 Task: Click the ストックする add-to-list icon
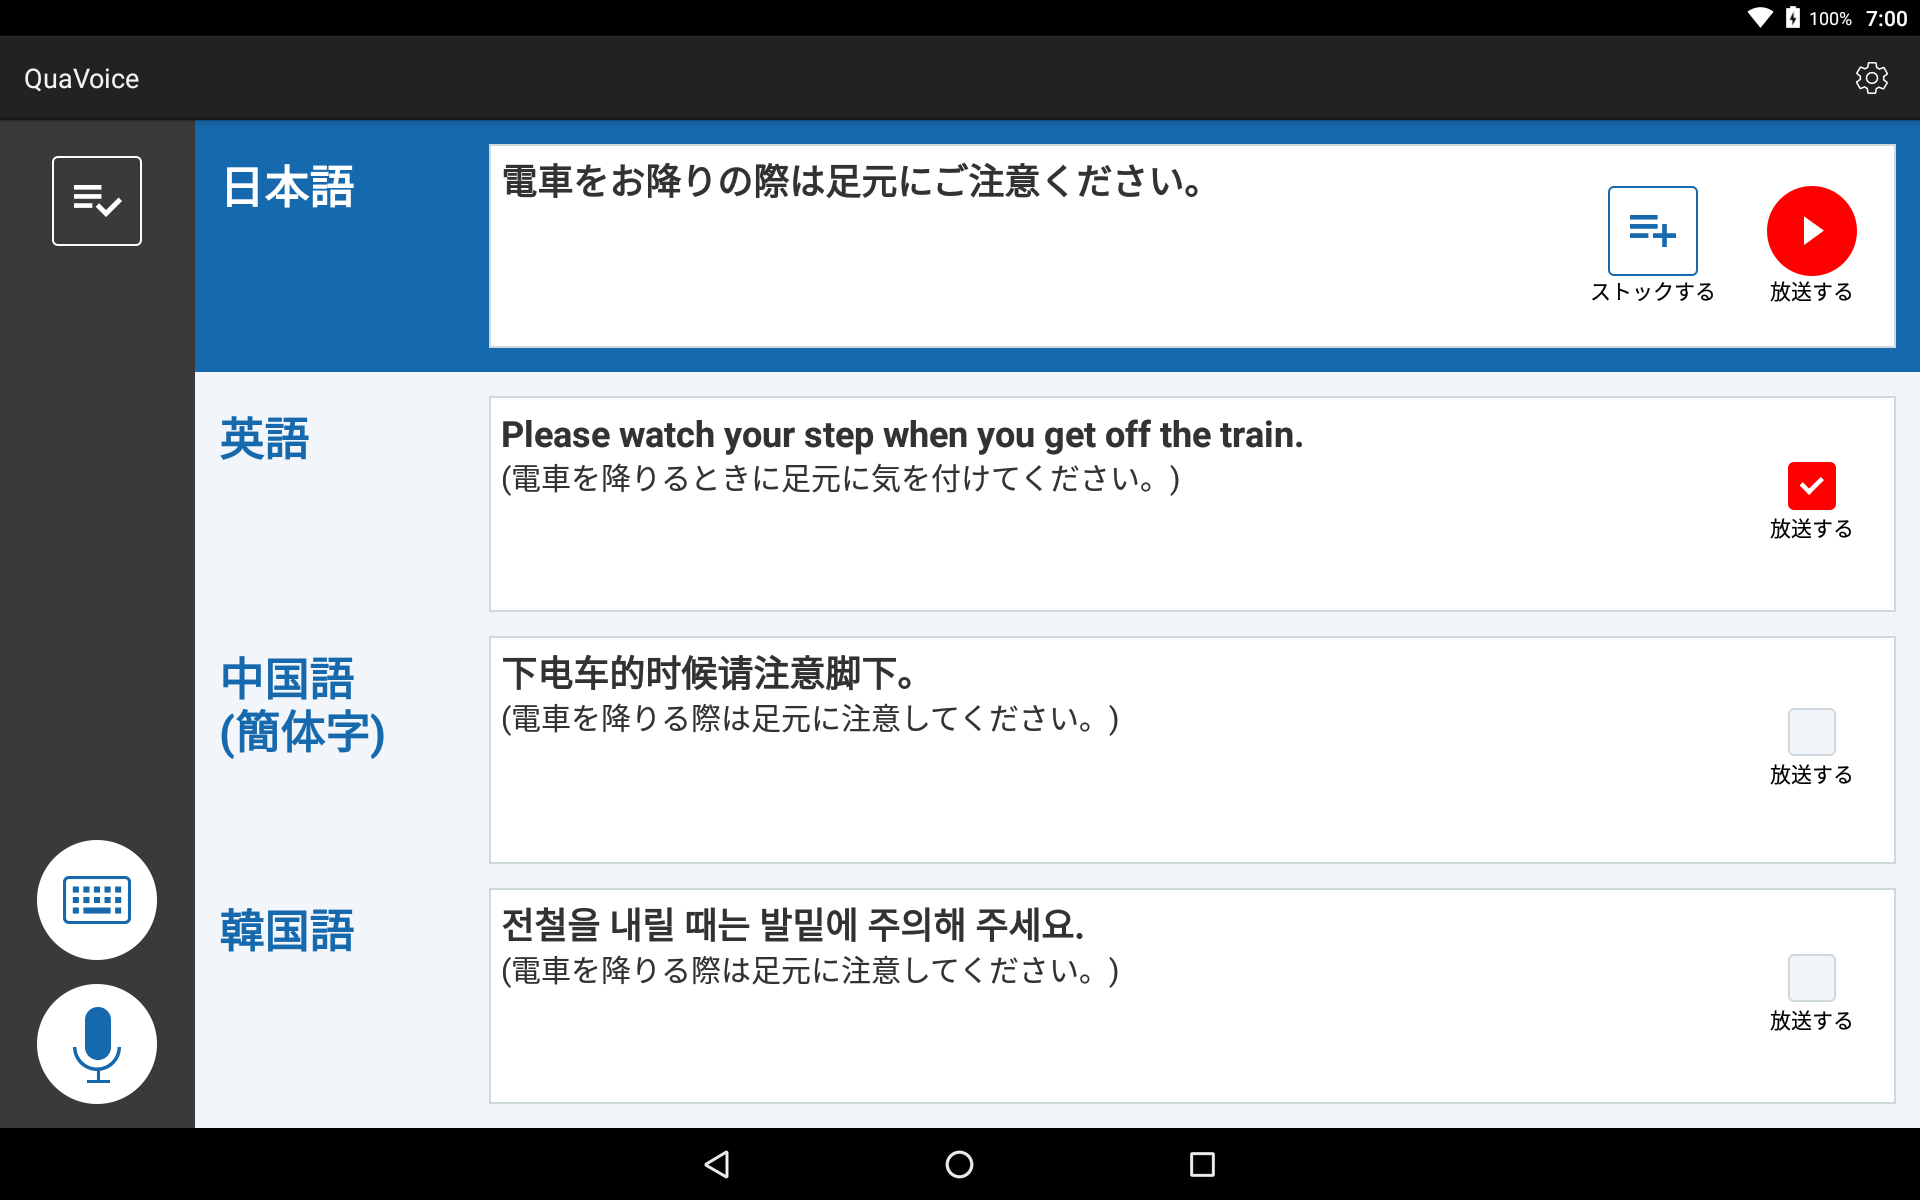click(1652, 231)
